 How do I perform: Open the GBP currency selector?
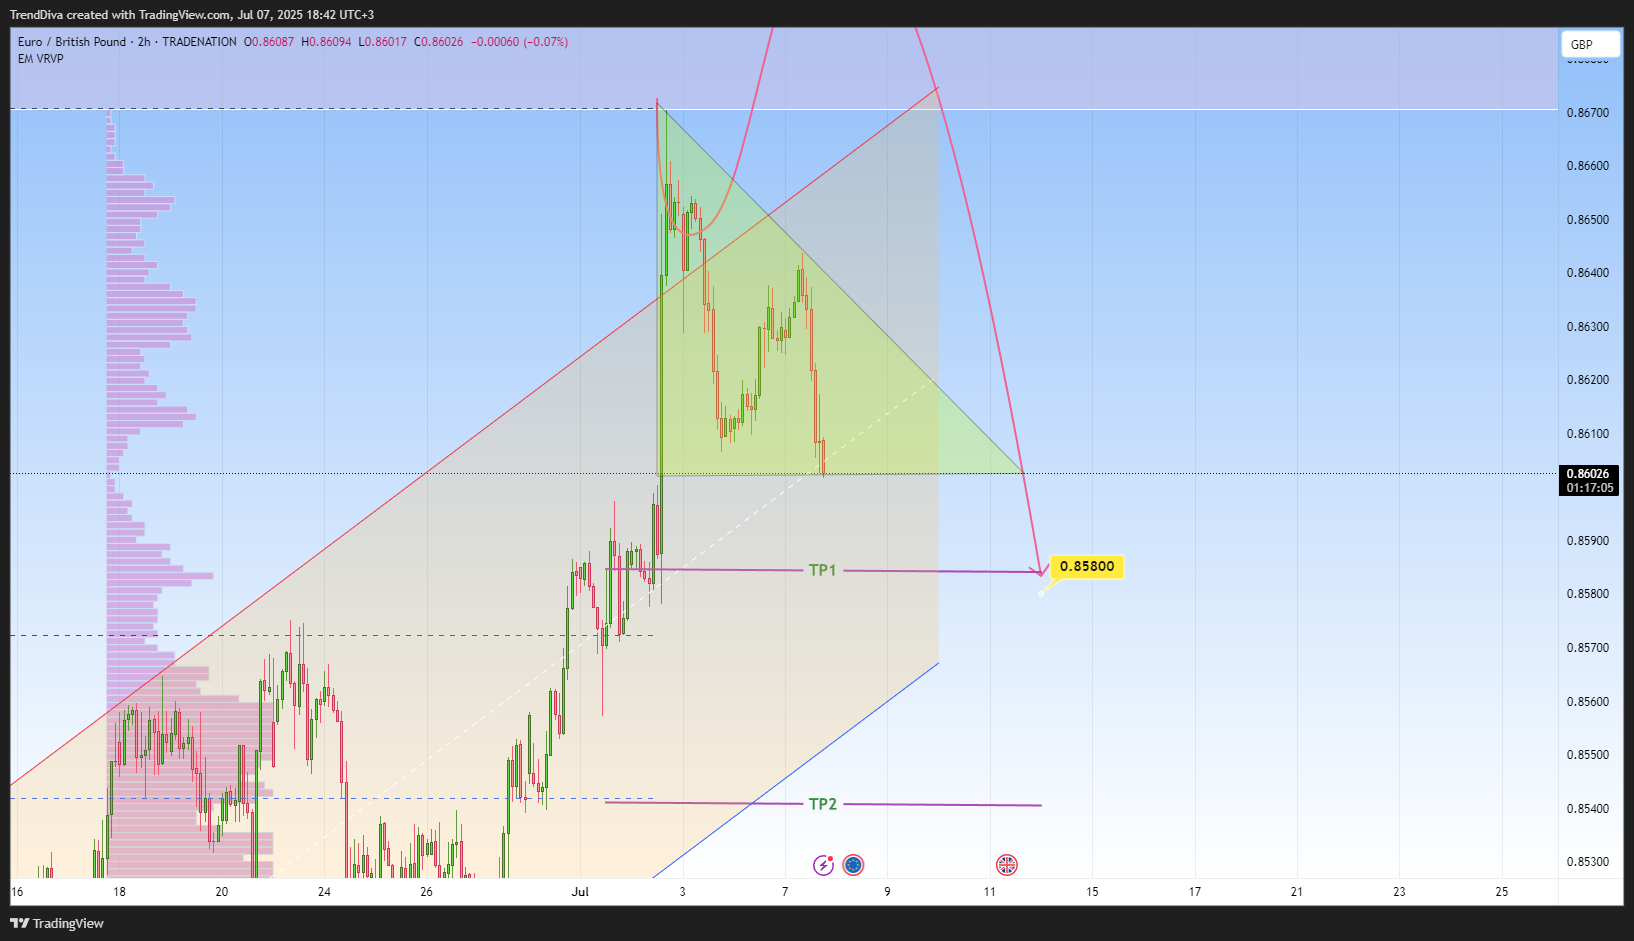(1590, 44)
